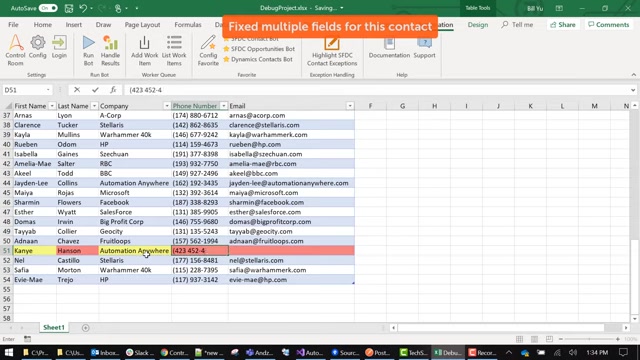The height and width of the screenshot is (360, 640).
Task: Cancel the formula bar entry
Action: point(77,90)
